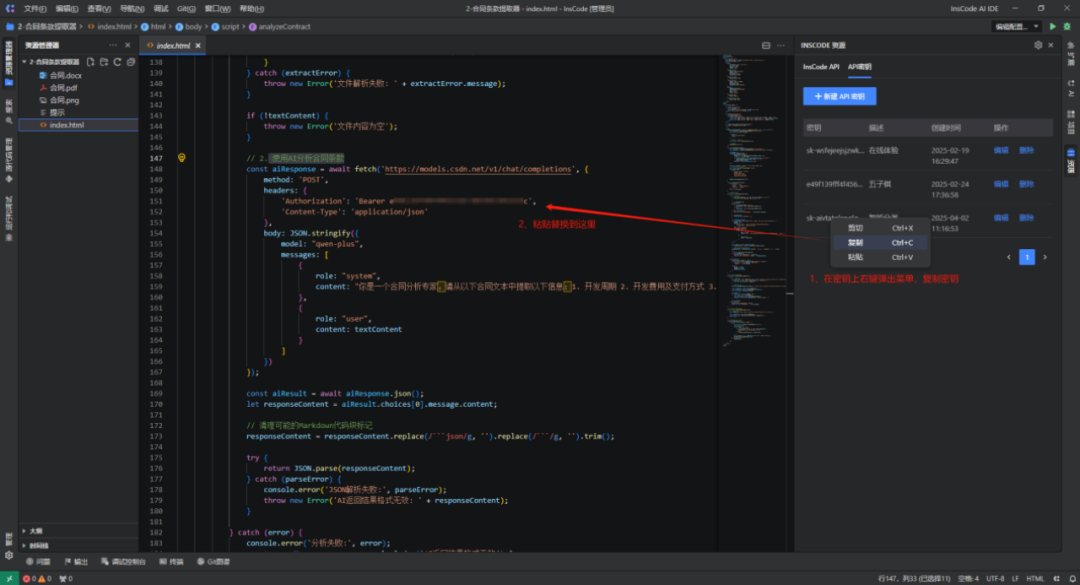This screenshot has height=585, width=1080.
Task: Click 编辑 for the 在线体验 key
Action: point(1001,150)
